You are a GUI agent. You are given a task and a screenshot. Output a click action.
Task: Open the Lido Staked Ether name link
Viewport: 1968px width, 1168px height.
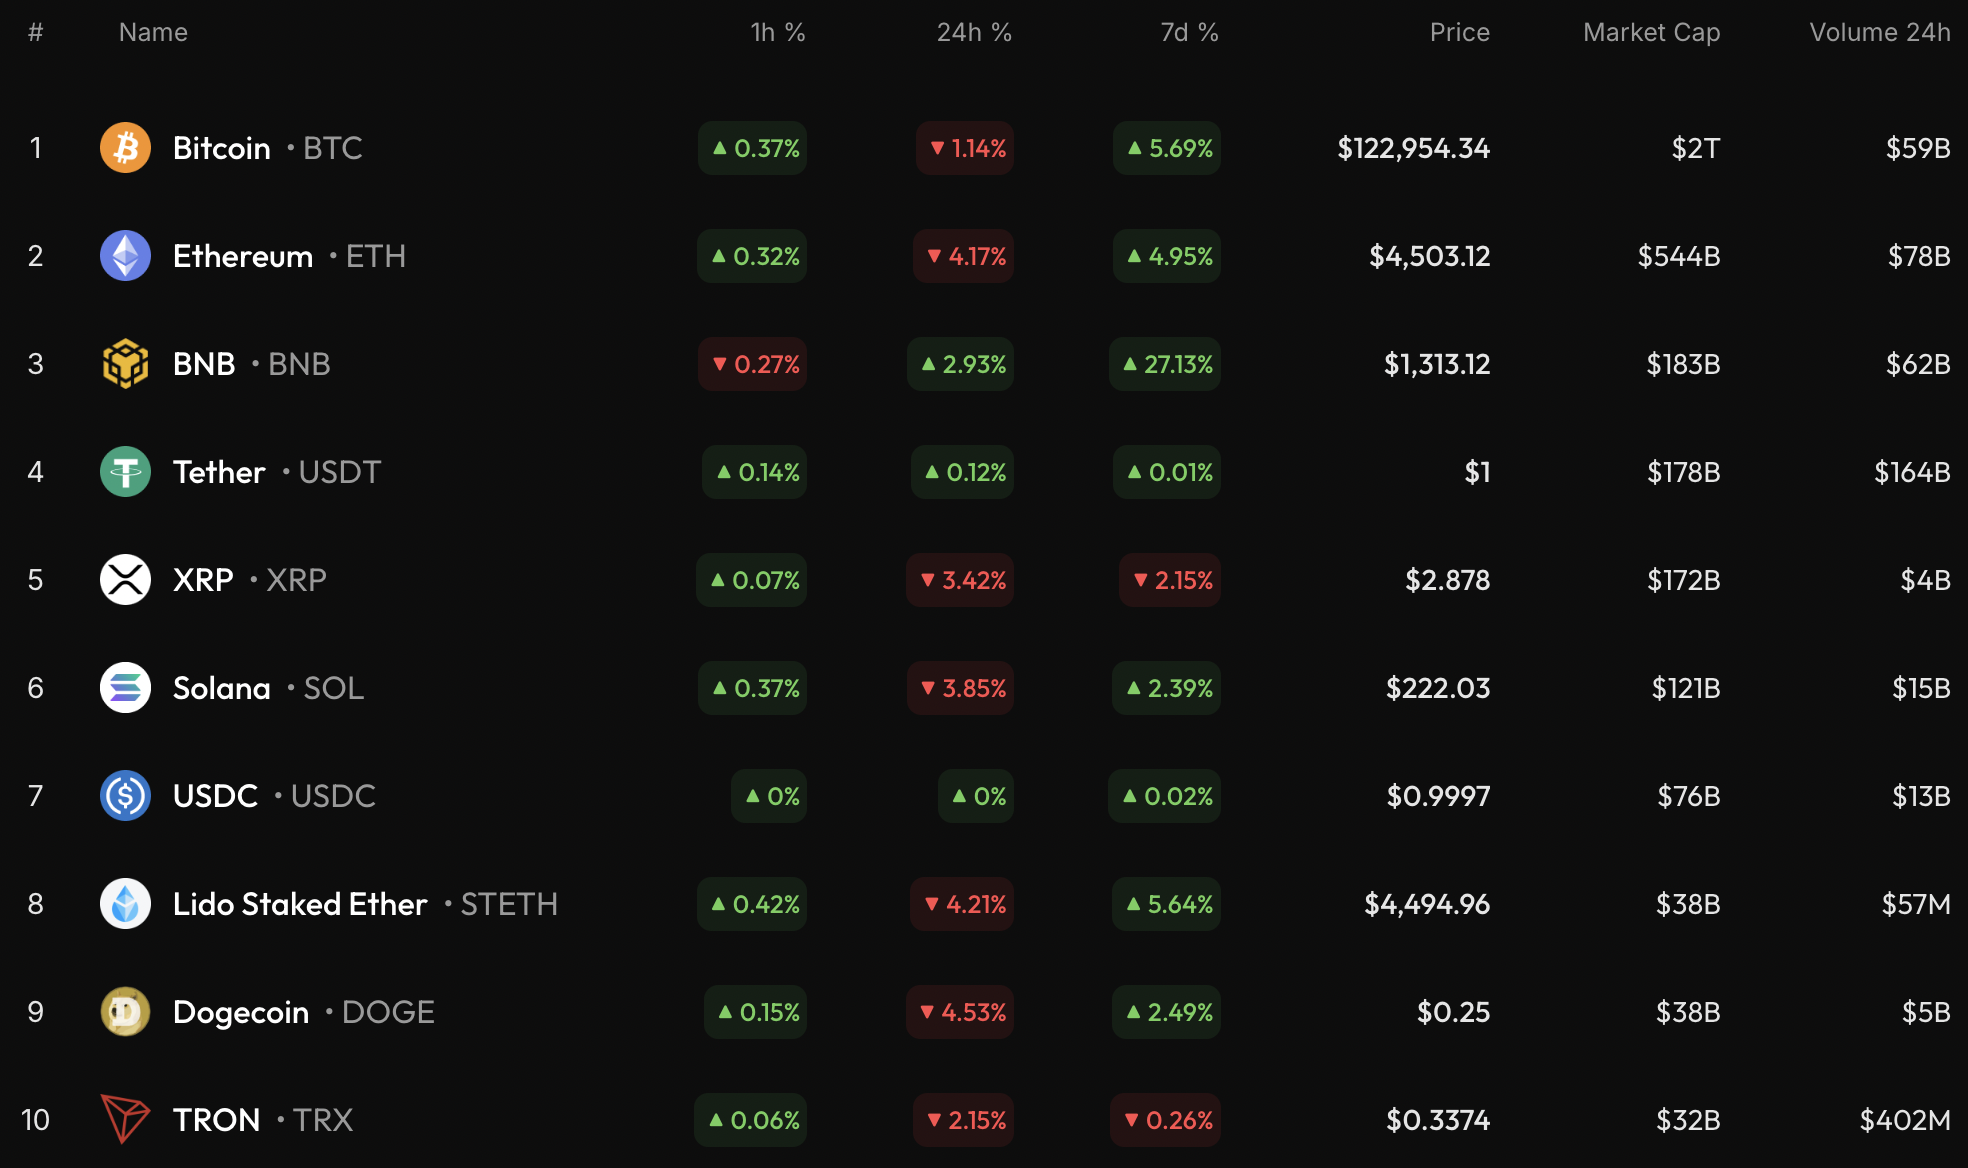(300, 904)
